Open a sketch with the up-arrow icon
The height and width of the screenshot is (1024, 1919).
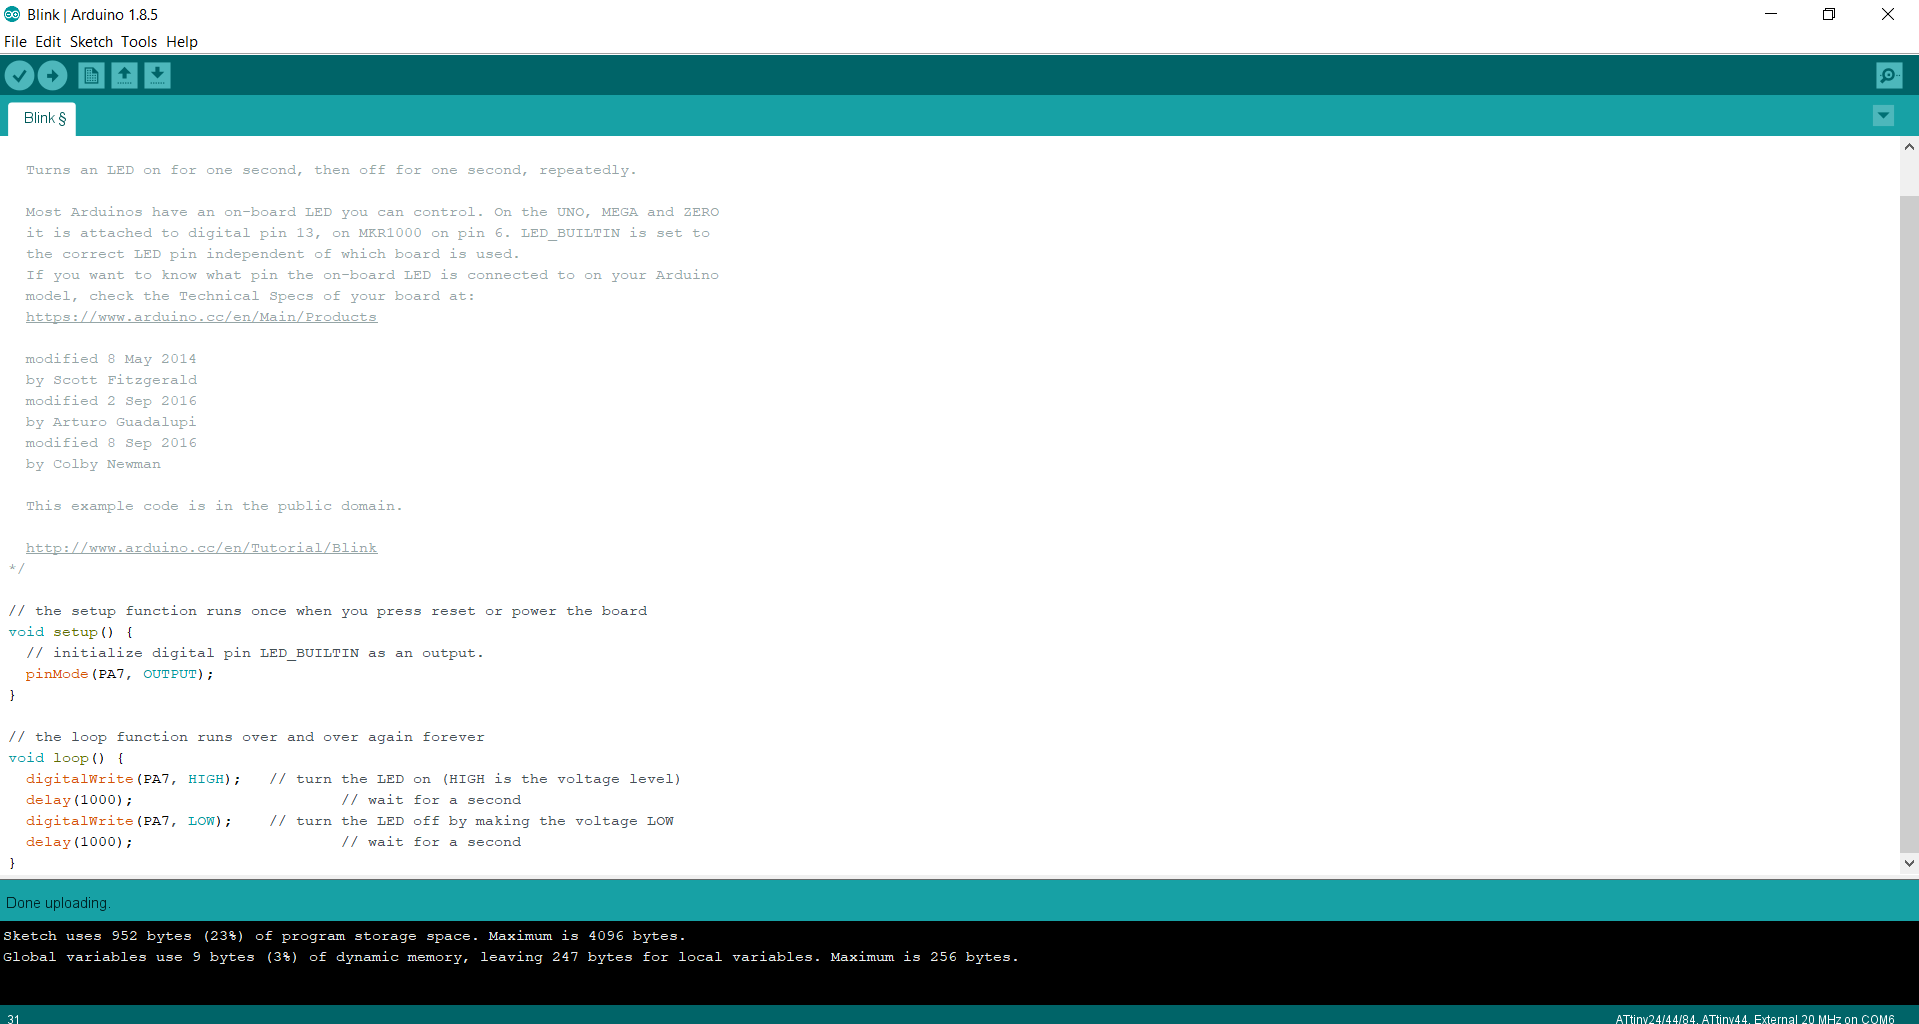(x=124, y=75)
